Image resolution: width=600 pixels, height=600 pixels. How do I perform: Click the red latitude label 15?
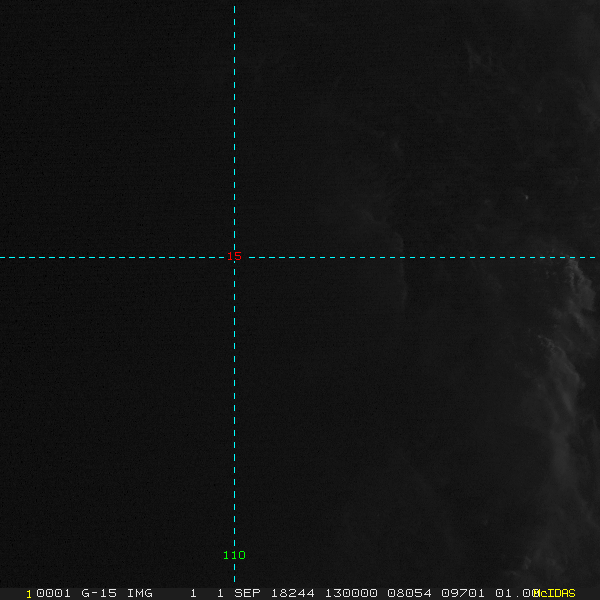(234, 256)
